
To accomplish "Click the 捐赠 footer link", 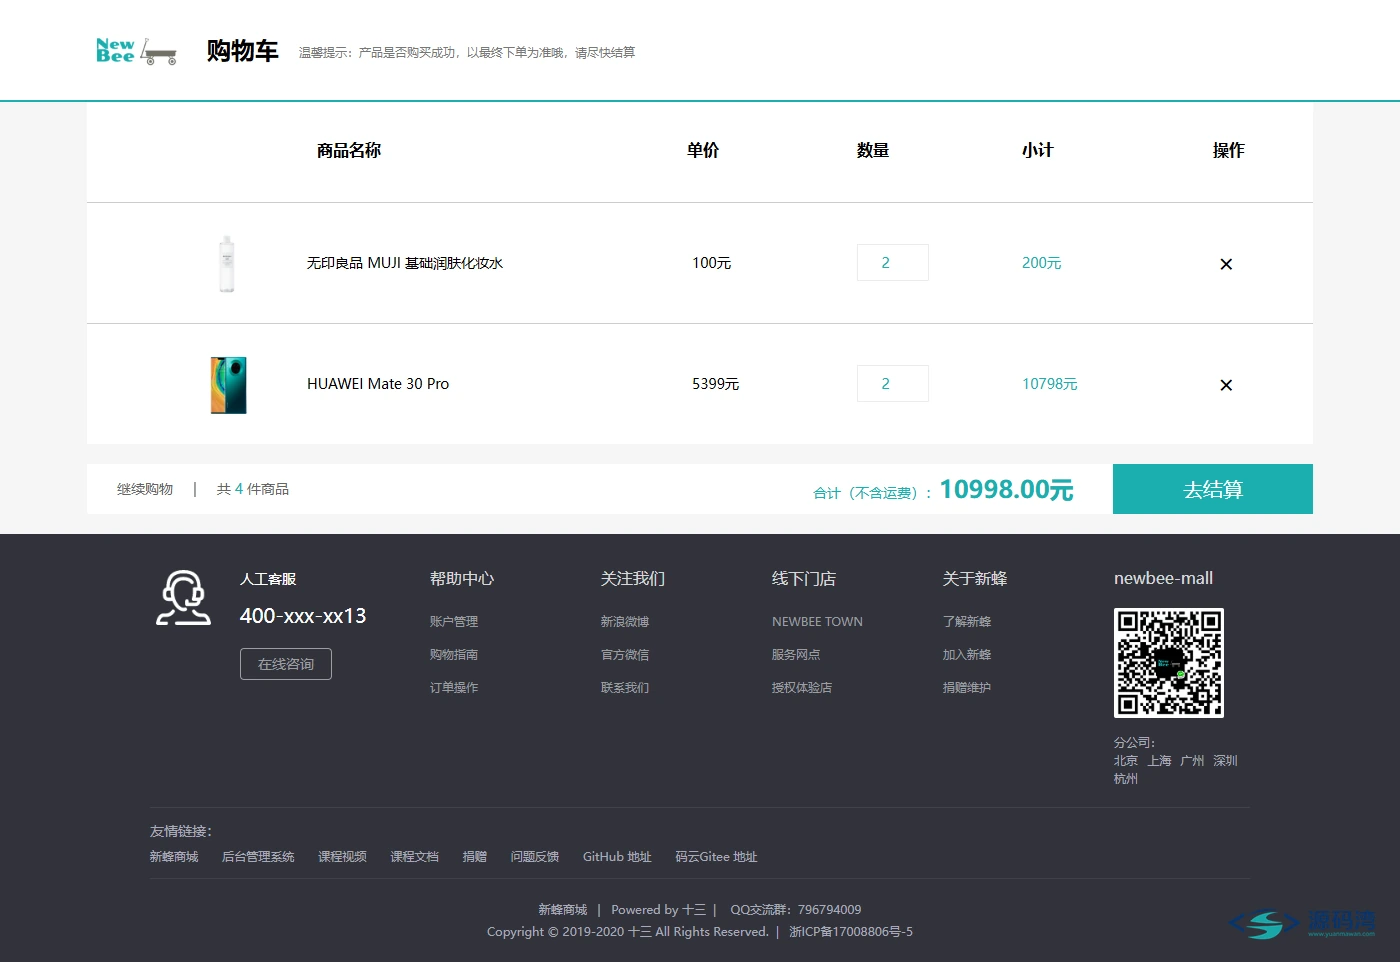I will click(475, 857).
